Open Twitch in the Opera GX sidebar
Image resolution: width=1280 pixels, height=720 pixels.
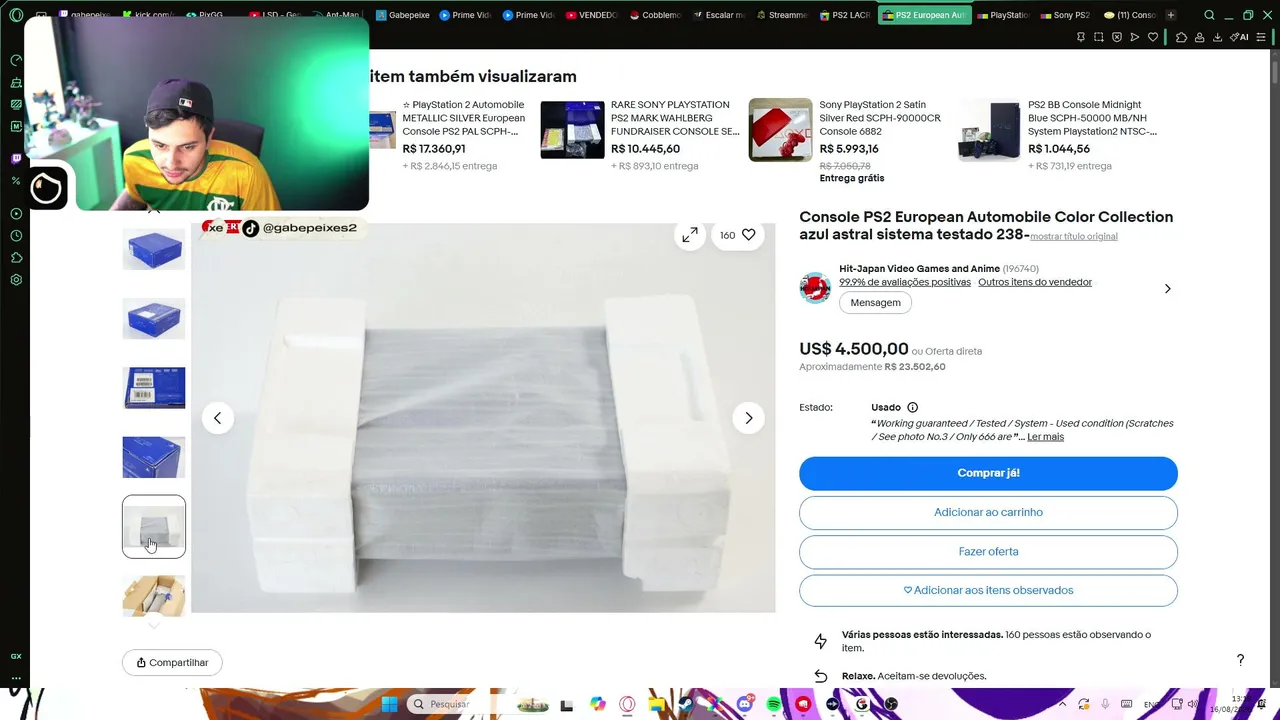16,158
